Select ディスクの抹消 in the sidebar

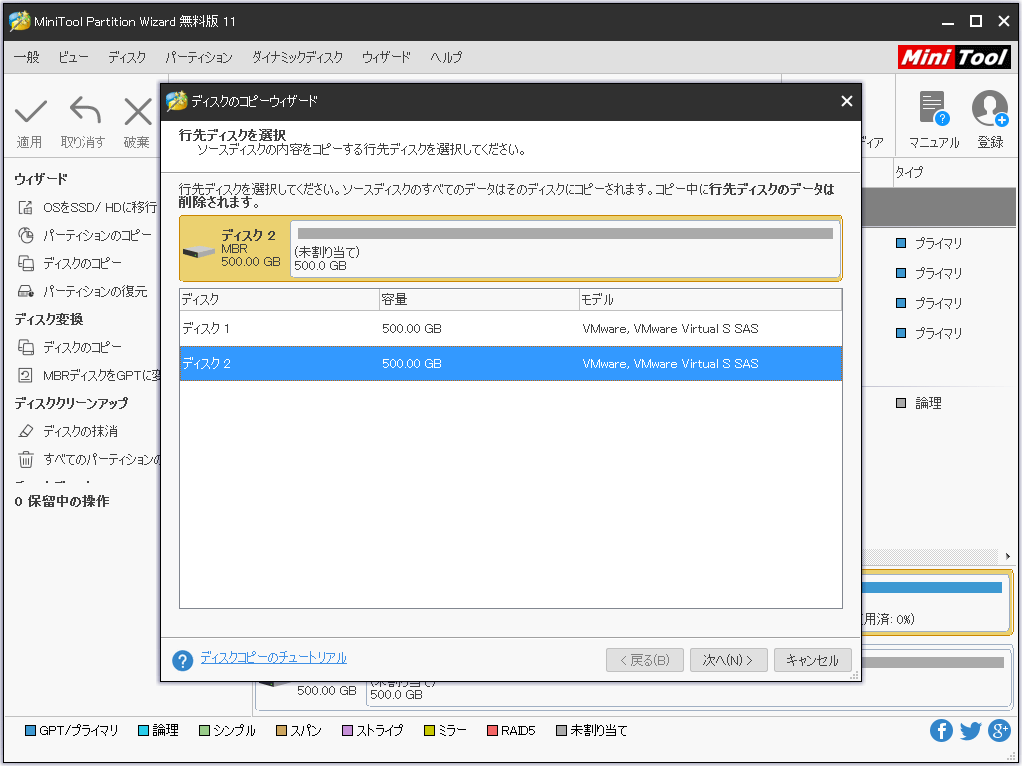click(x=80, y=431)
